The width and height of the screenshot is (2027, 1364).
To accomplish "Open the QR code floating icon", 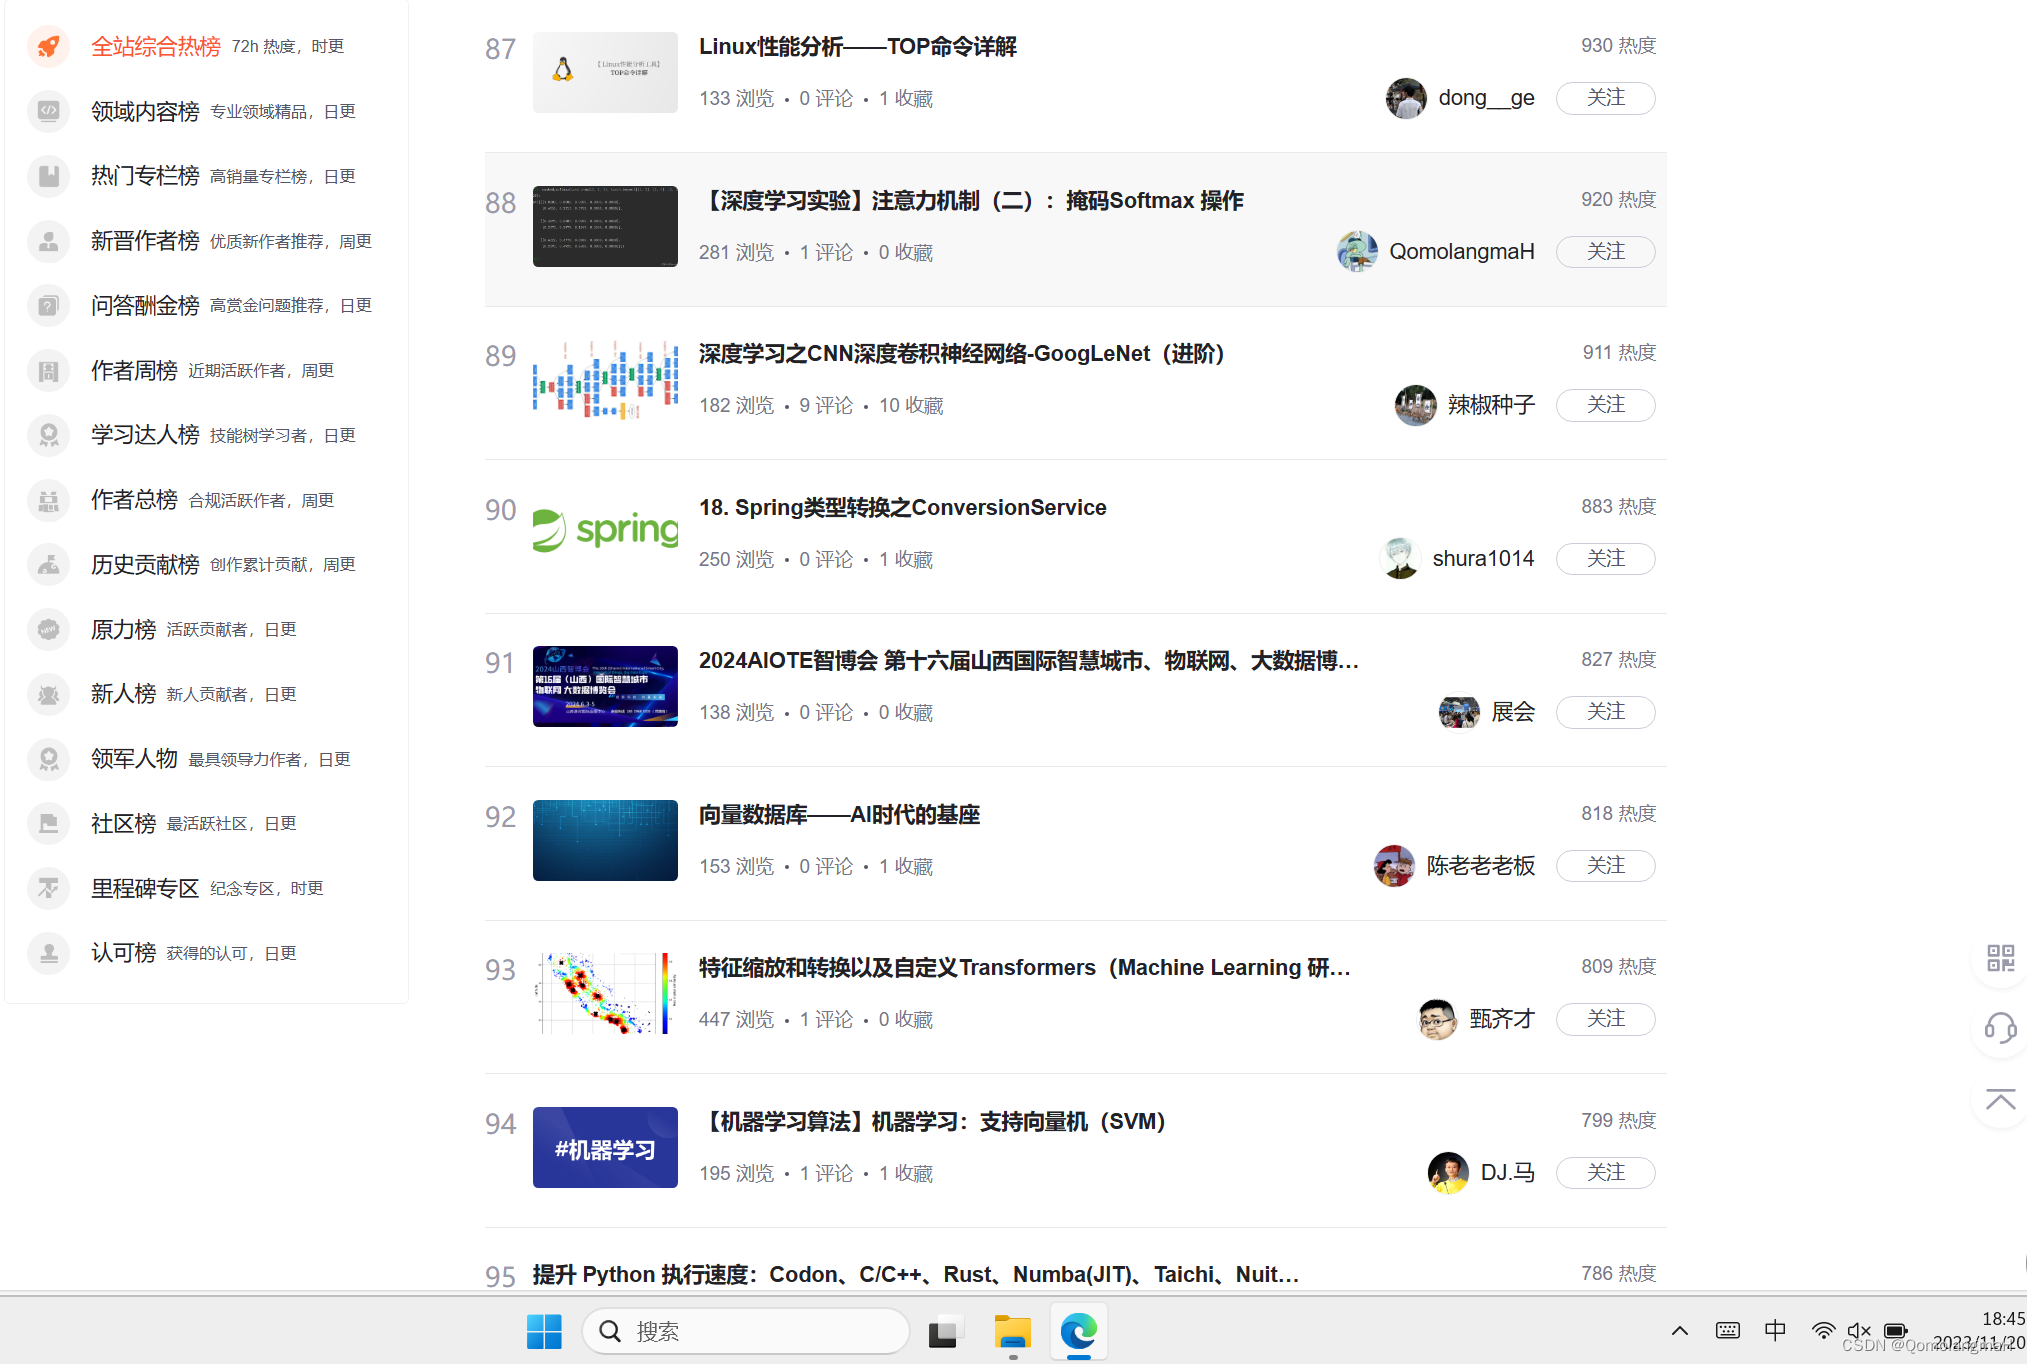I will pyautogui.click(x=2000, y=958).
